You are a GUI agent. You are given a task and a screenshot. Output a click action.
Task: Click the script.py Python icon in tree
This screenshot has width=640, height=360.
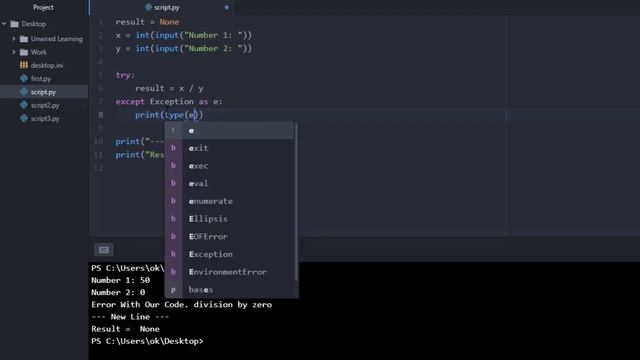coord(24,92)
